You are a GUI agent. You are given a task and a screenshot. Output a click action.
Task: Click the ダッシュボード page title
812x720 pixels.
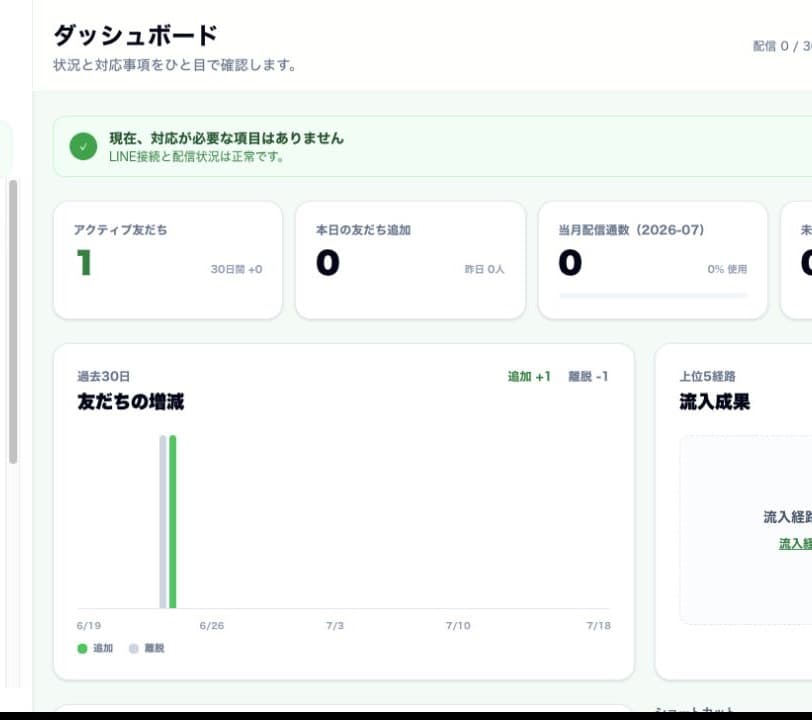point(136,35)
